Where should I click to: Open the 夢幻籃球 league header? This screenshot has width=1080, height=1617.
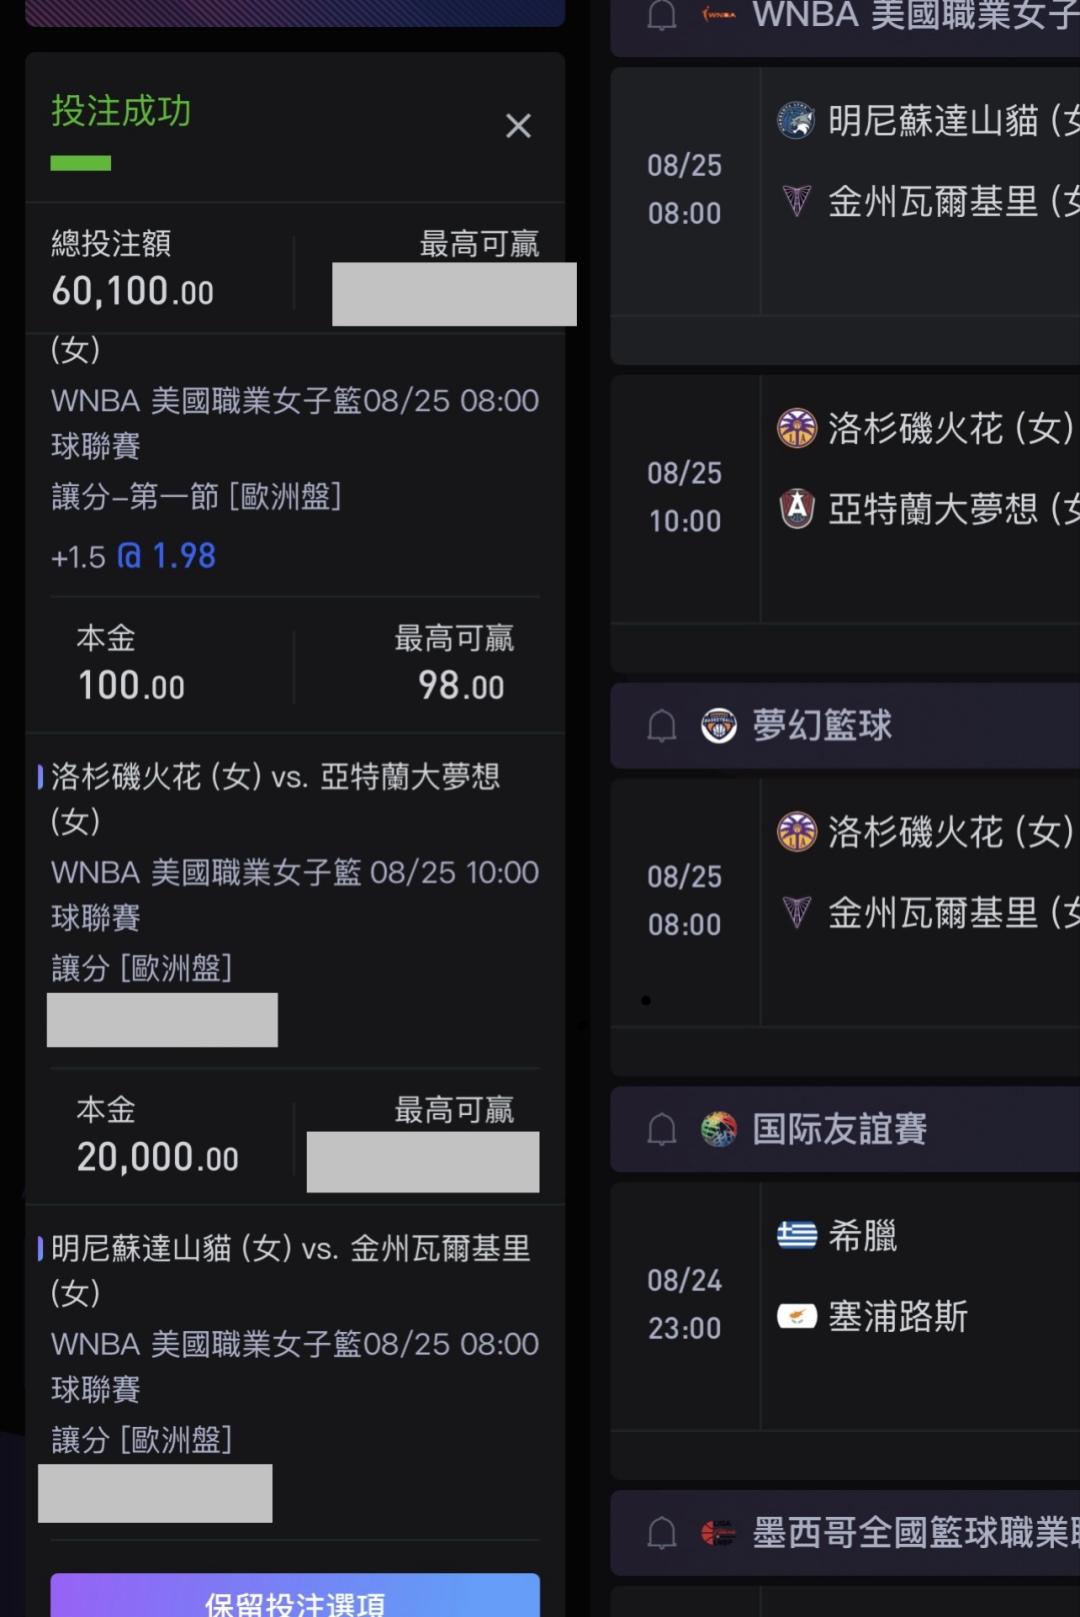click(845, 726)
